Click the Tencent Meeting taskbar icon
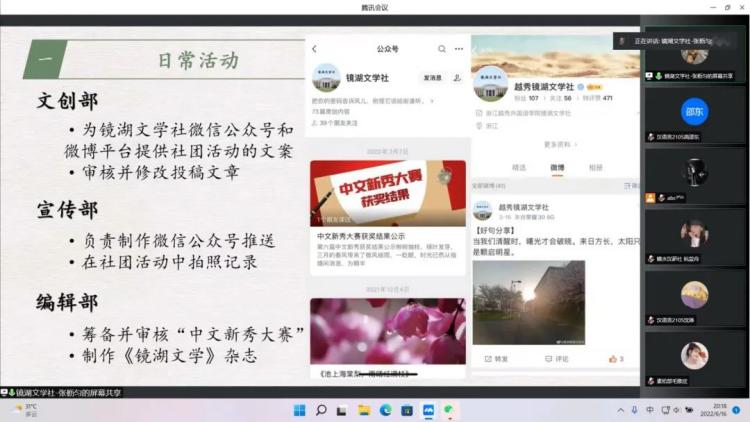This screenshot has height=422, width=750. pyautogui.click(x=428, y=410)
